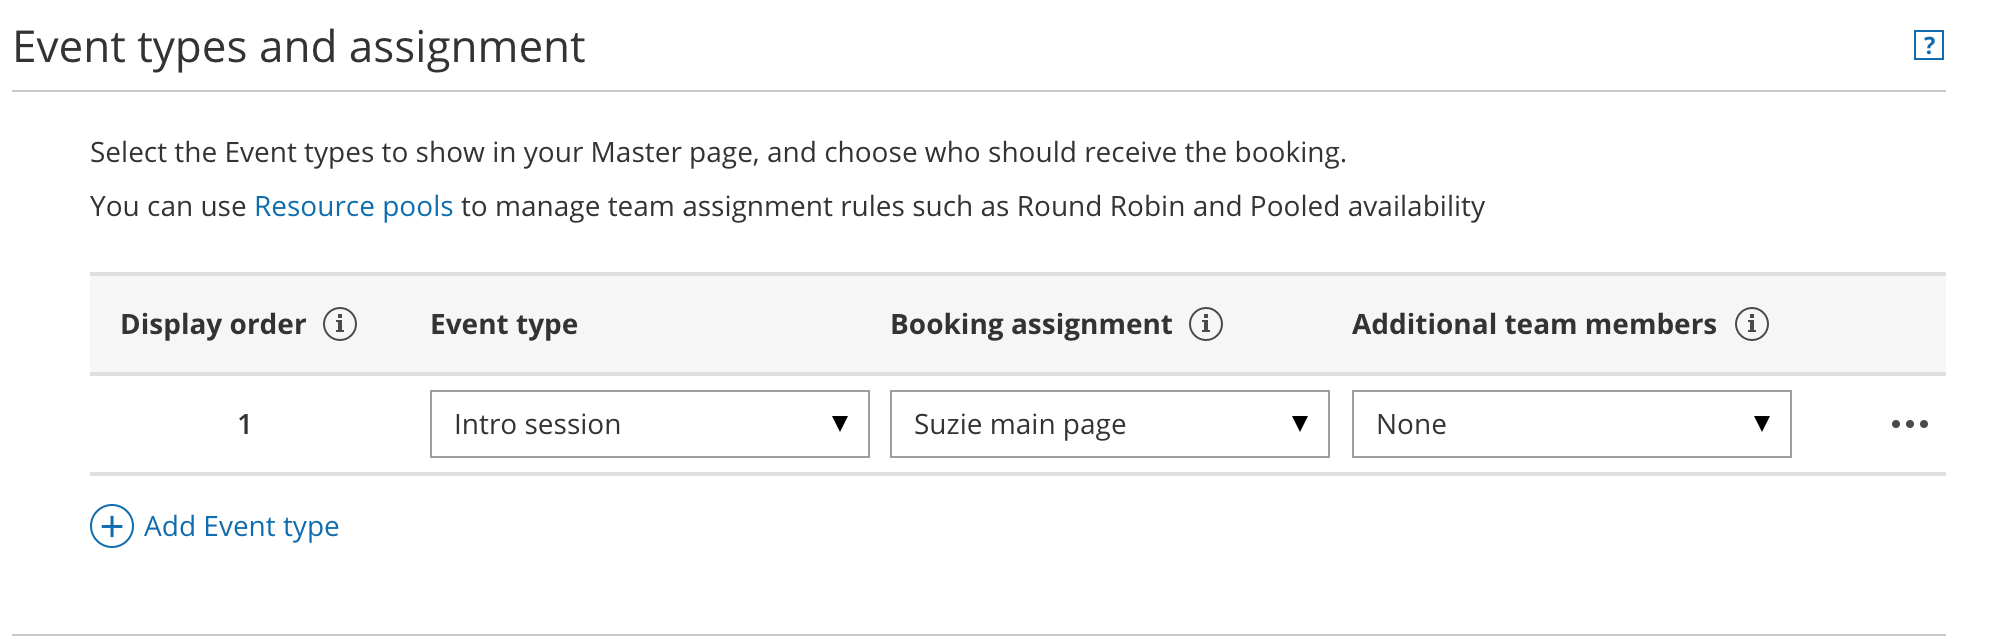Click the arrow on Intro session dropdown

click(840, 424)
